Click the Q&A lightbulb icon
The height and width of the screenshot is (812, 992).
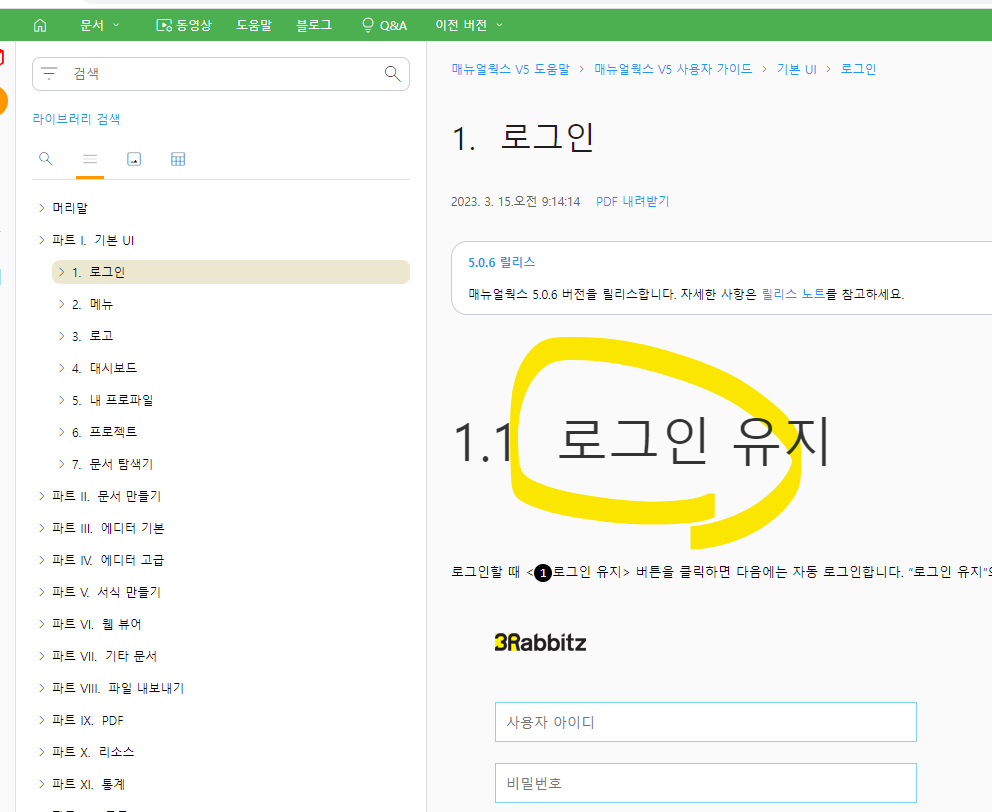pyautogui.click(x=368, y=25)
